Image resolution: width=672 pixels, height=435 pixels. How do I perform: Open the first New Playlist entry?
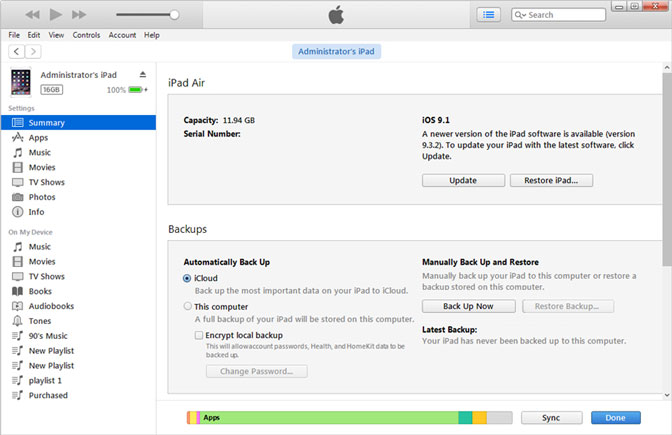point(78,351)
